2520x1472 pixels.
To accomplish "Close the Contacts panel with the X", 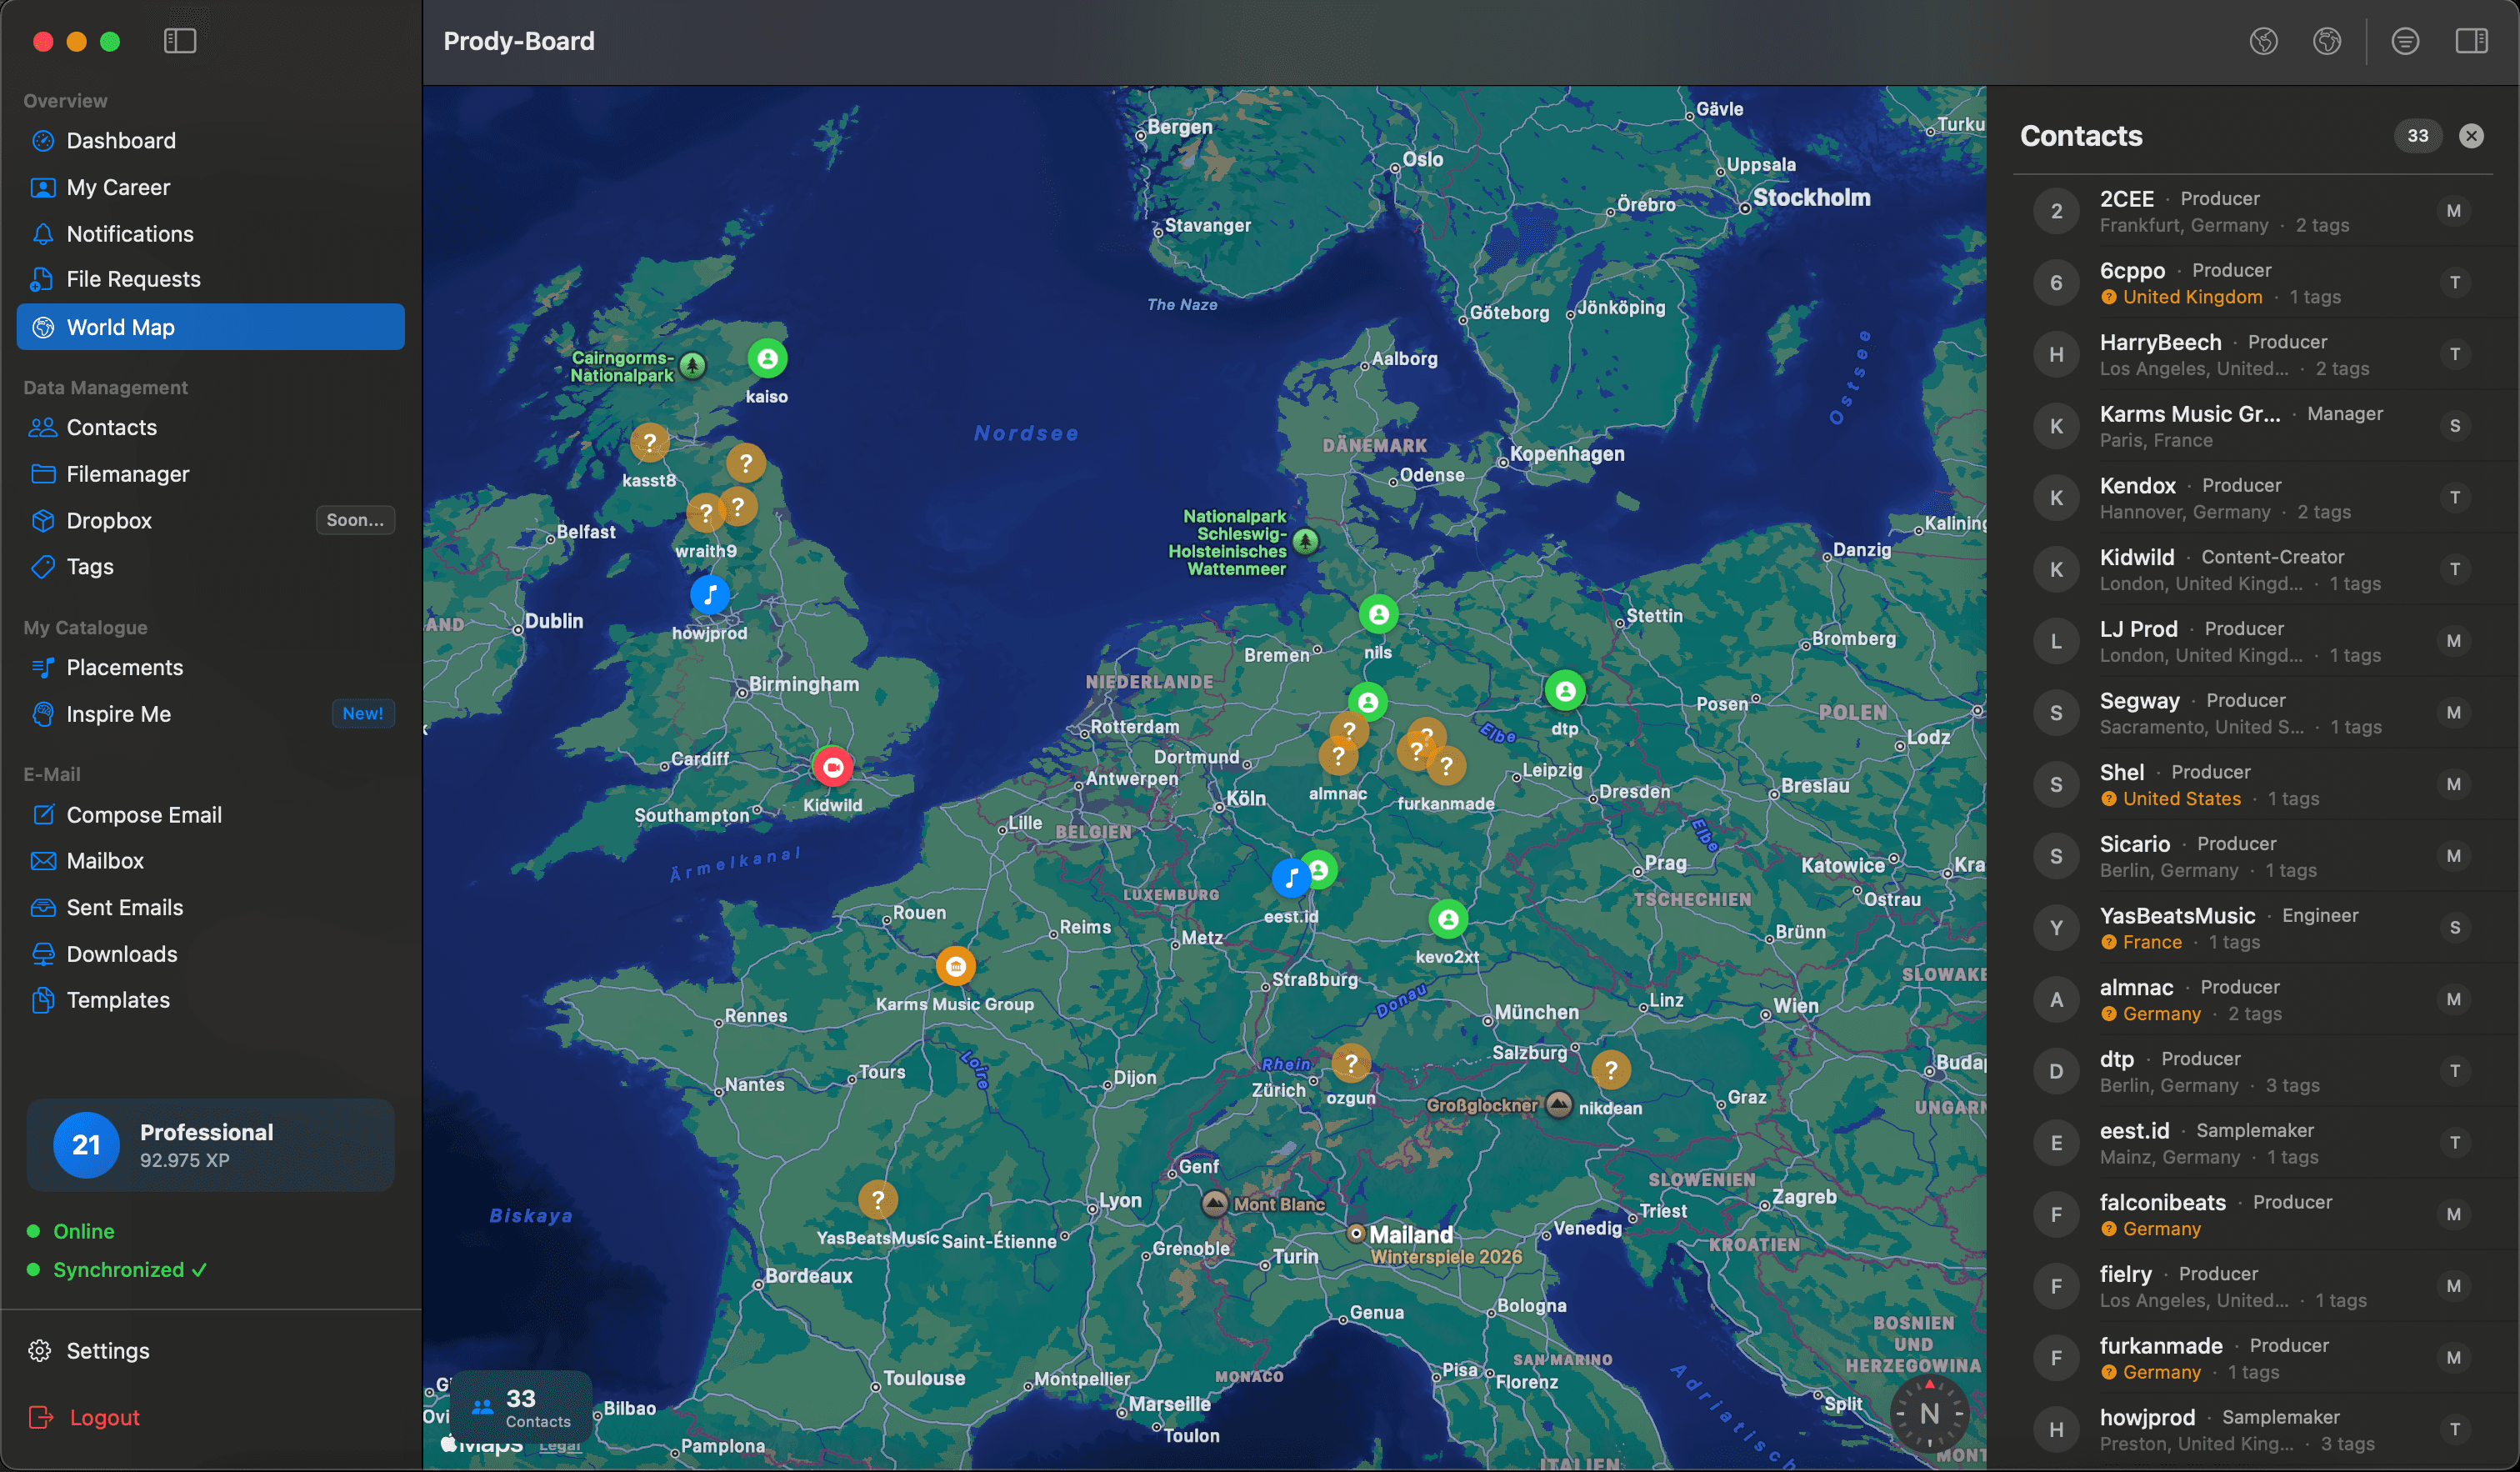I will [2470, 136].
